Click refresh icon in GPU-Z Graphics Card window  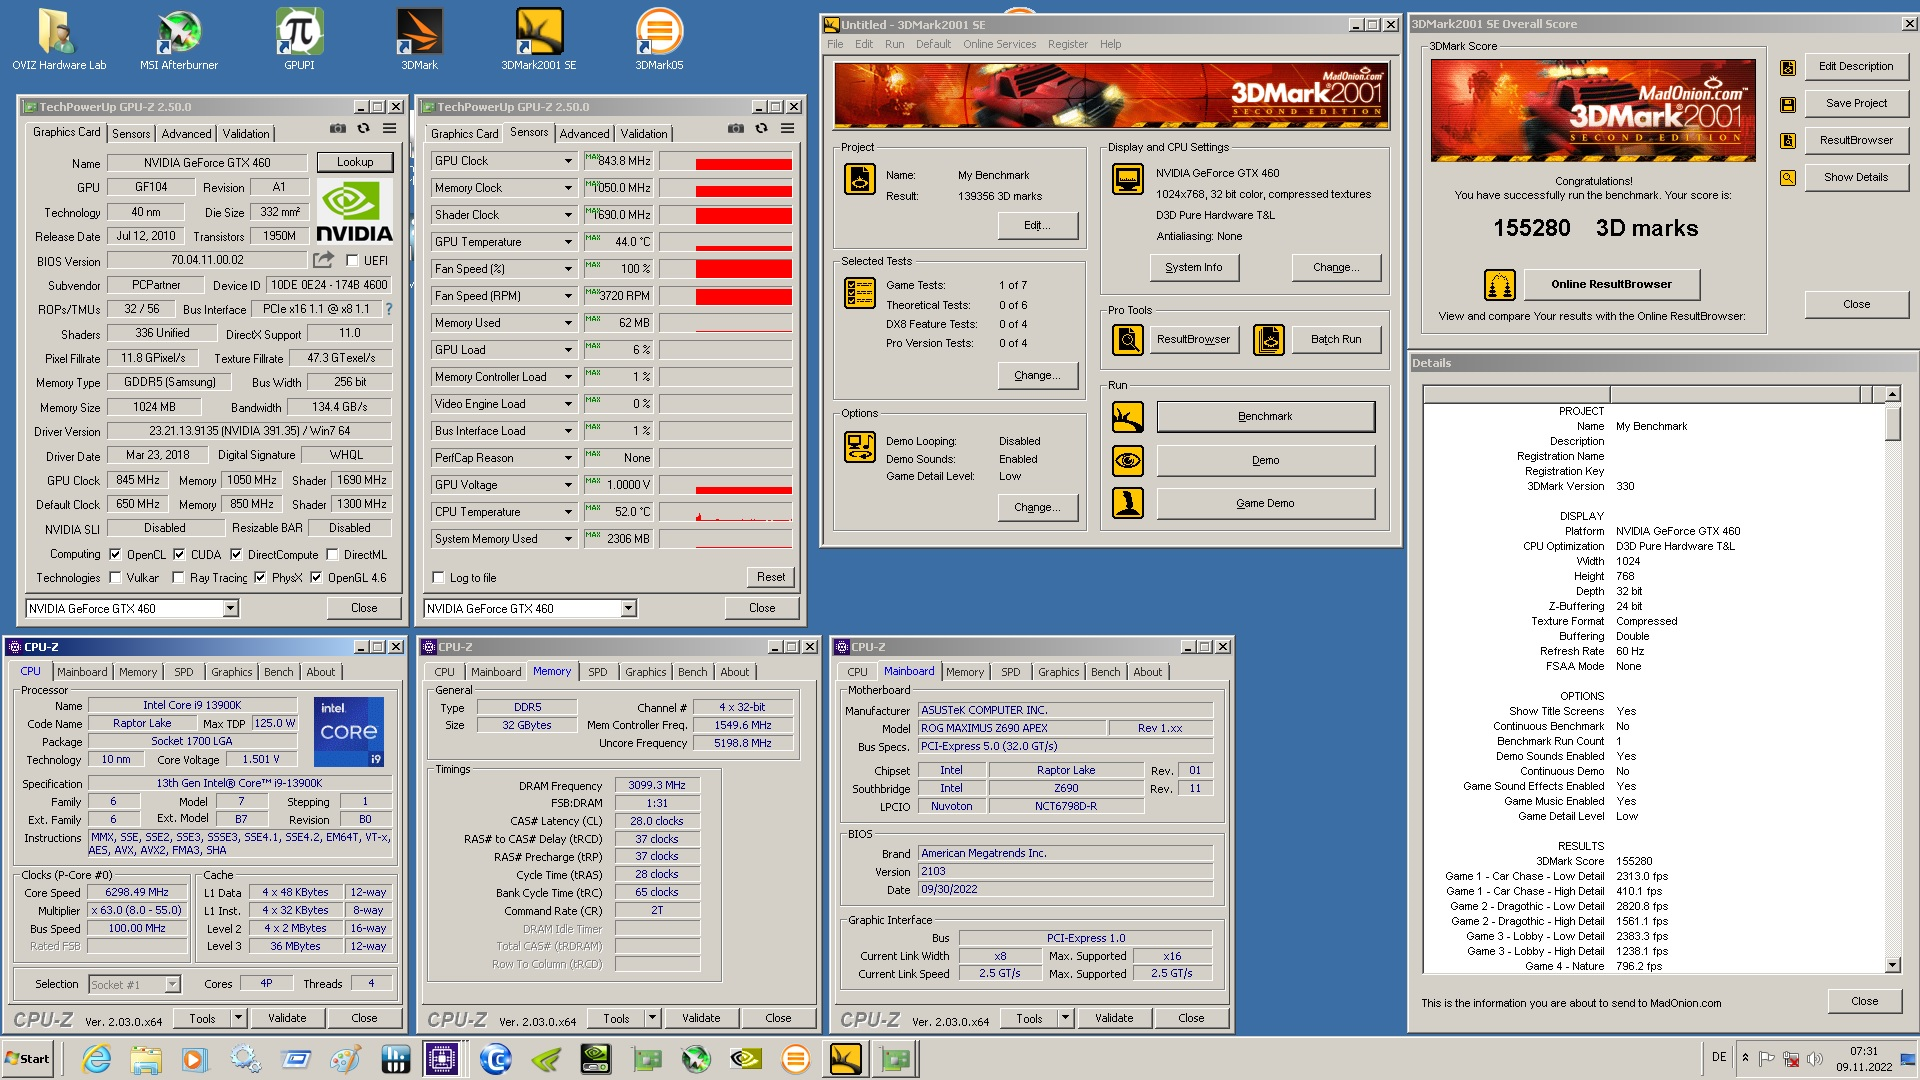(363, 129)
